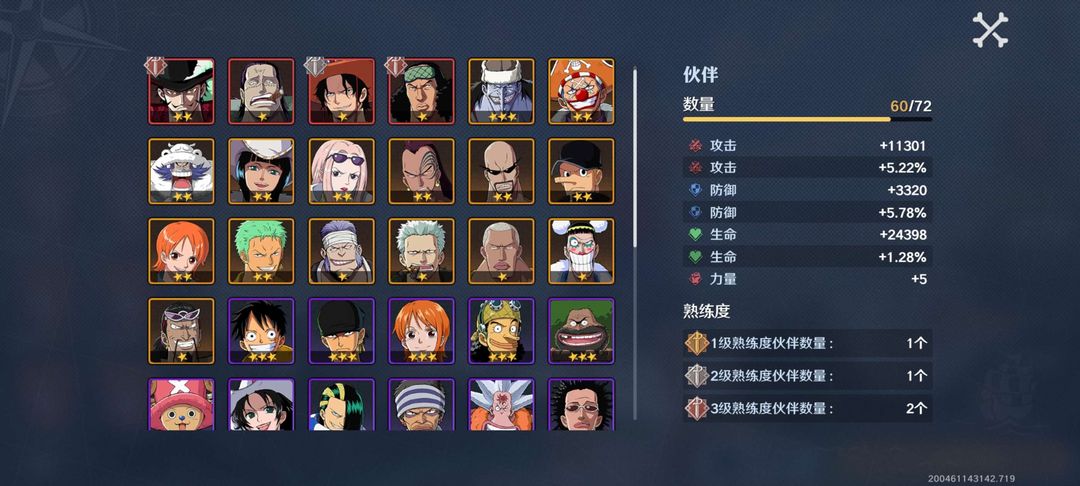The height and width of the screenshot is (486, 1080).
Task: Select Buggy the clown portrait
Action: (581, 91)
